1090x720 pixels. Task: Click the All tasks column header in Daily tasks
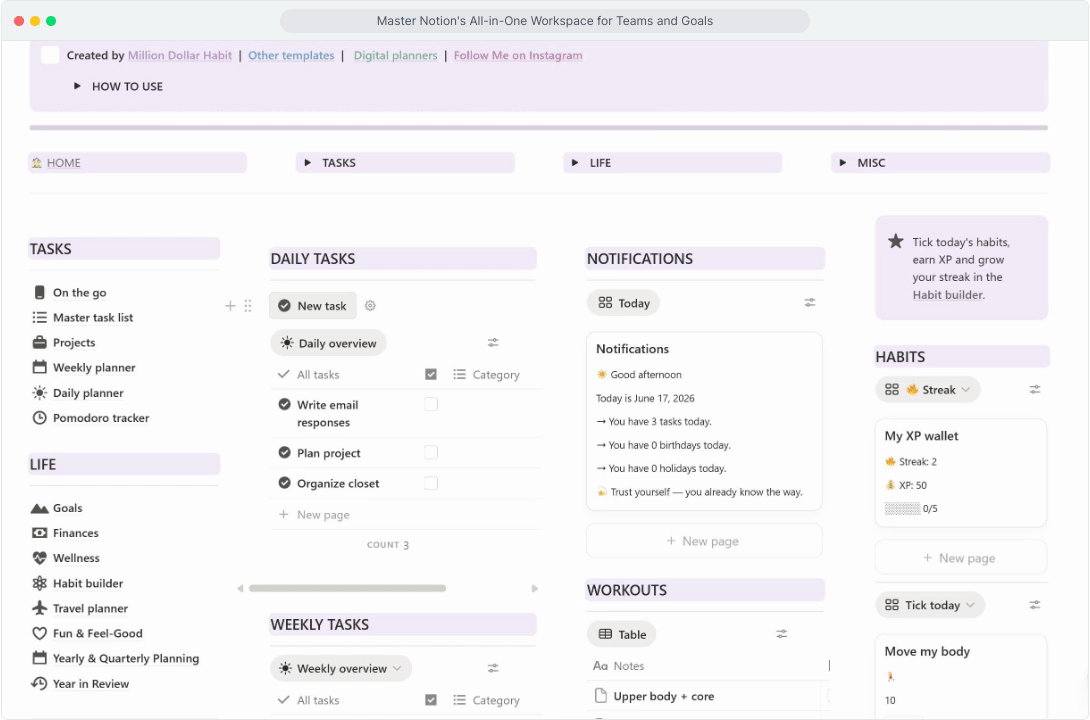coord(309,375)
